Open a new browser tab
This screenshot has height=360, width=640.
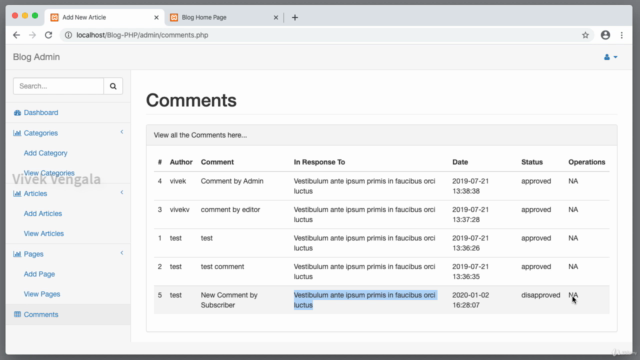[295, 18]
